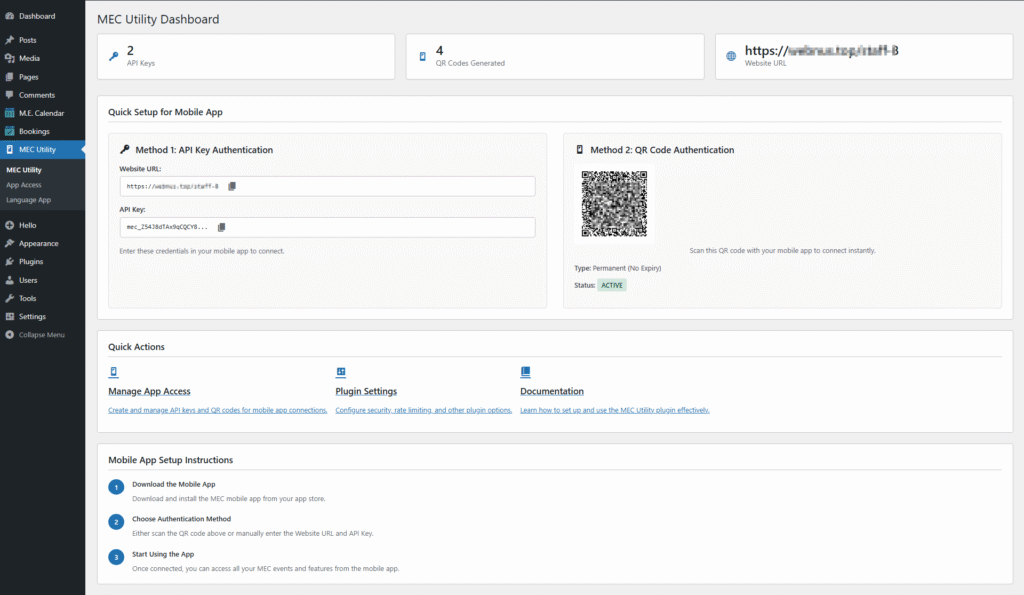Screen dimensions: 1024x595
Task: Click the Manage App Access phone icon
Action: click(114, 372)
